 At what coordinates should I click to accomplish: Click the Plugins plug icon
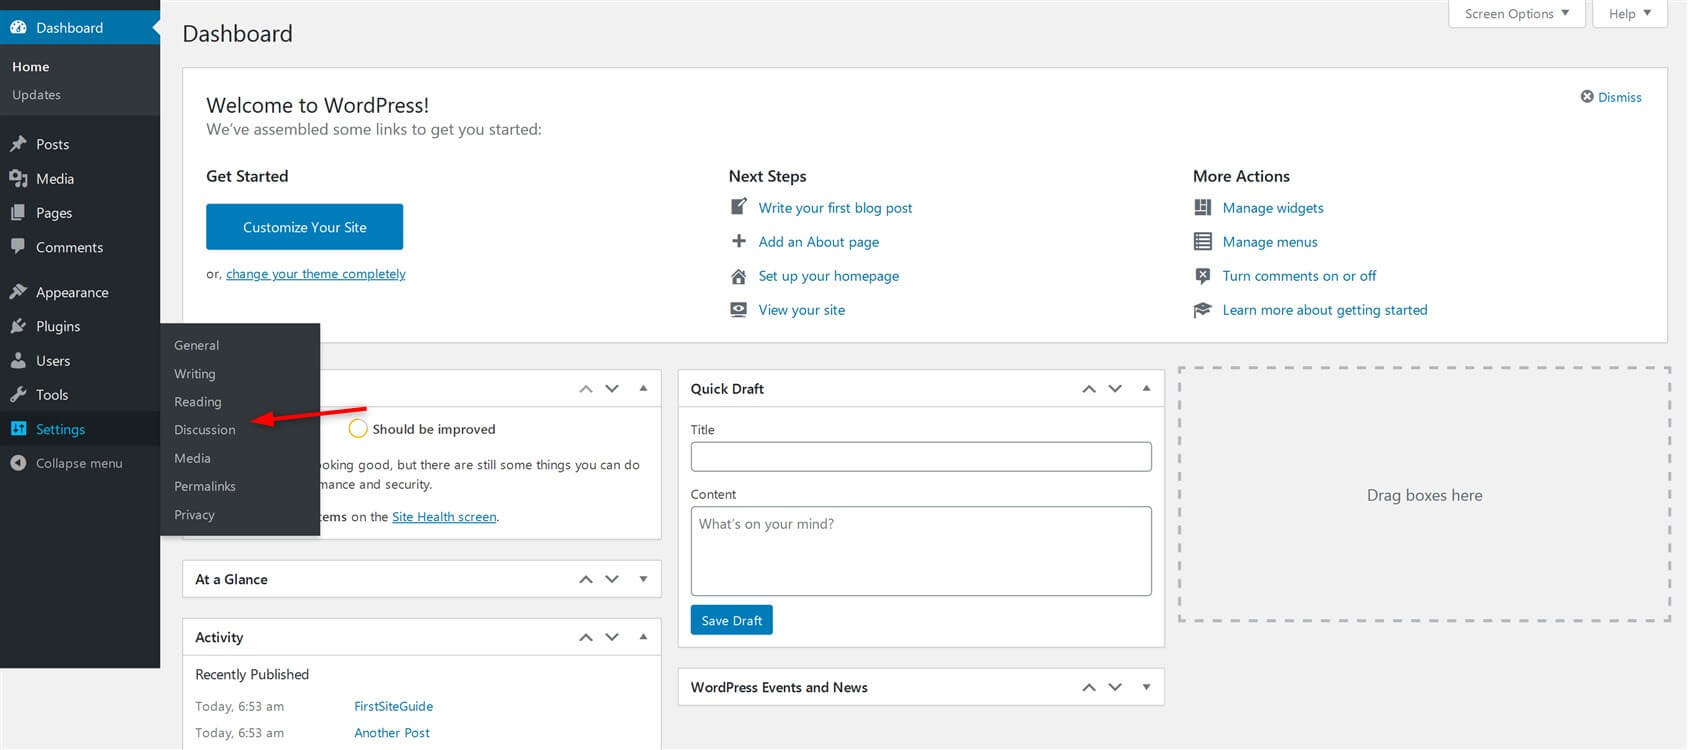pyautogui.click(x=18, y=326)
